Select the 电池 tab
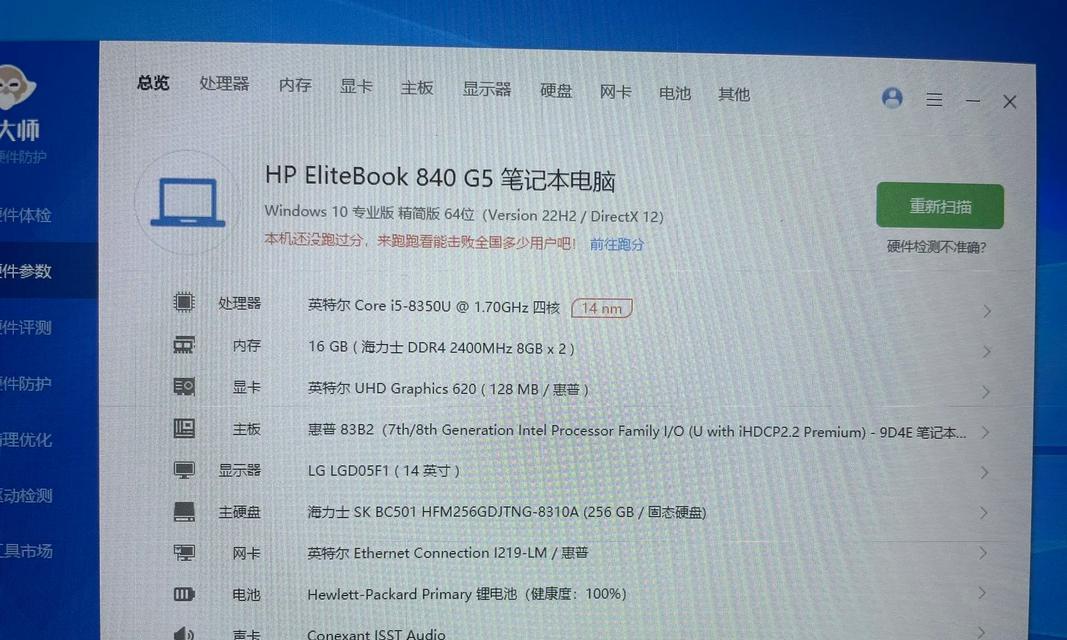This screenshot has height=640, width=1067. [x=674, y=93]
